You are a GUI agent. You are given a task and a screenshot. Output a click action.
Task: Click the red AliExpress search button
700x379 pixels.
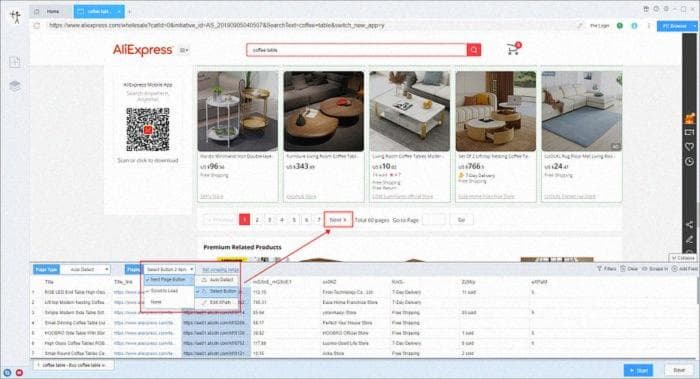click(x=474, y=50)
